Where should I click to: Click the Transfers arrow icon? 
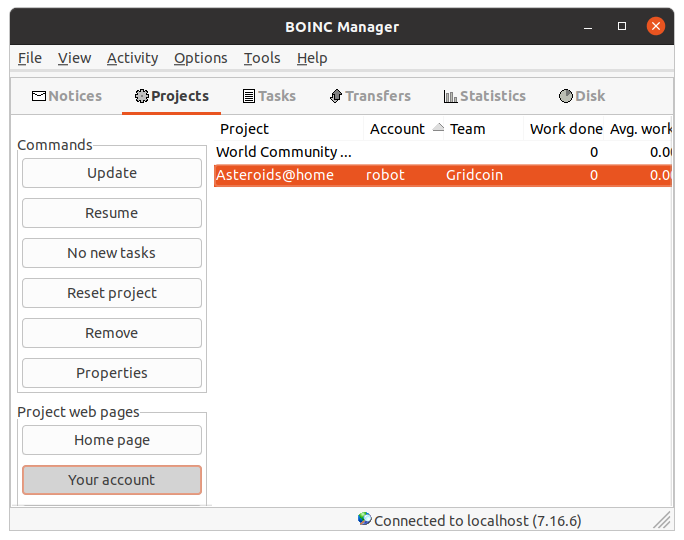[x=335, y=96]
